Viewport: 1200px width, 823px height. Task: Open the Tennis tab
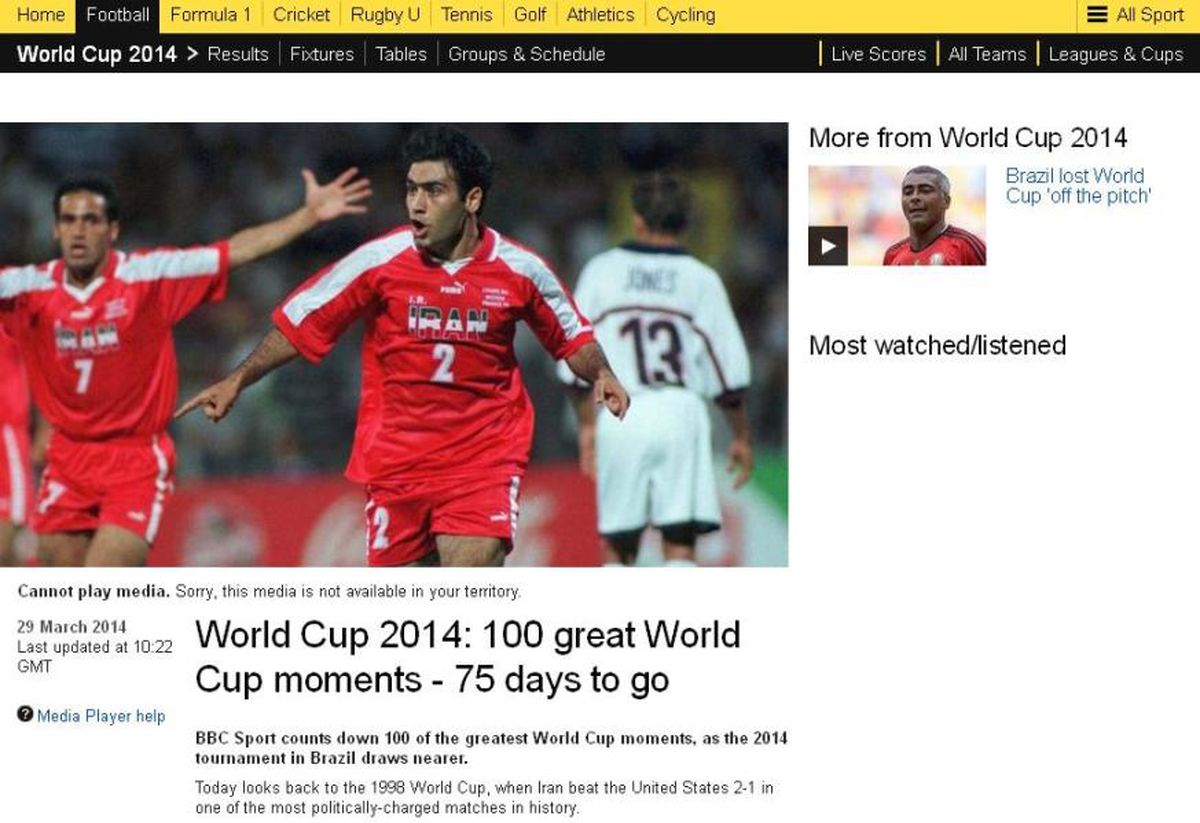tap(467, 15)
